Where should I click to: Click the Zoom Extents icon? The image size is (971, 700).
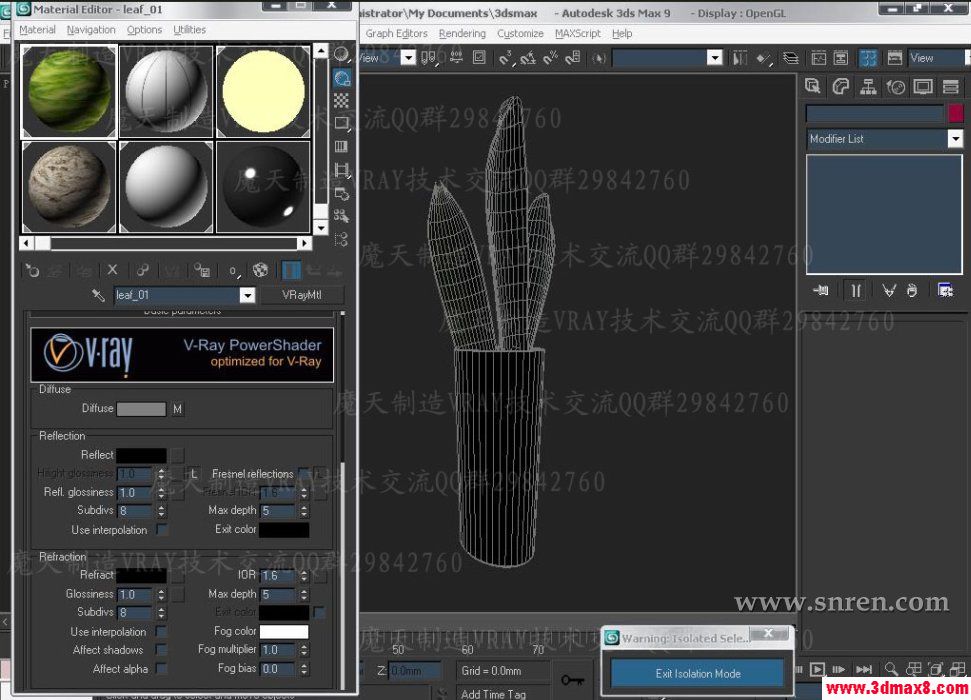[938, 668]
